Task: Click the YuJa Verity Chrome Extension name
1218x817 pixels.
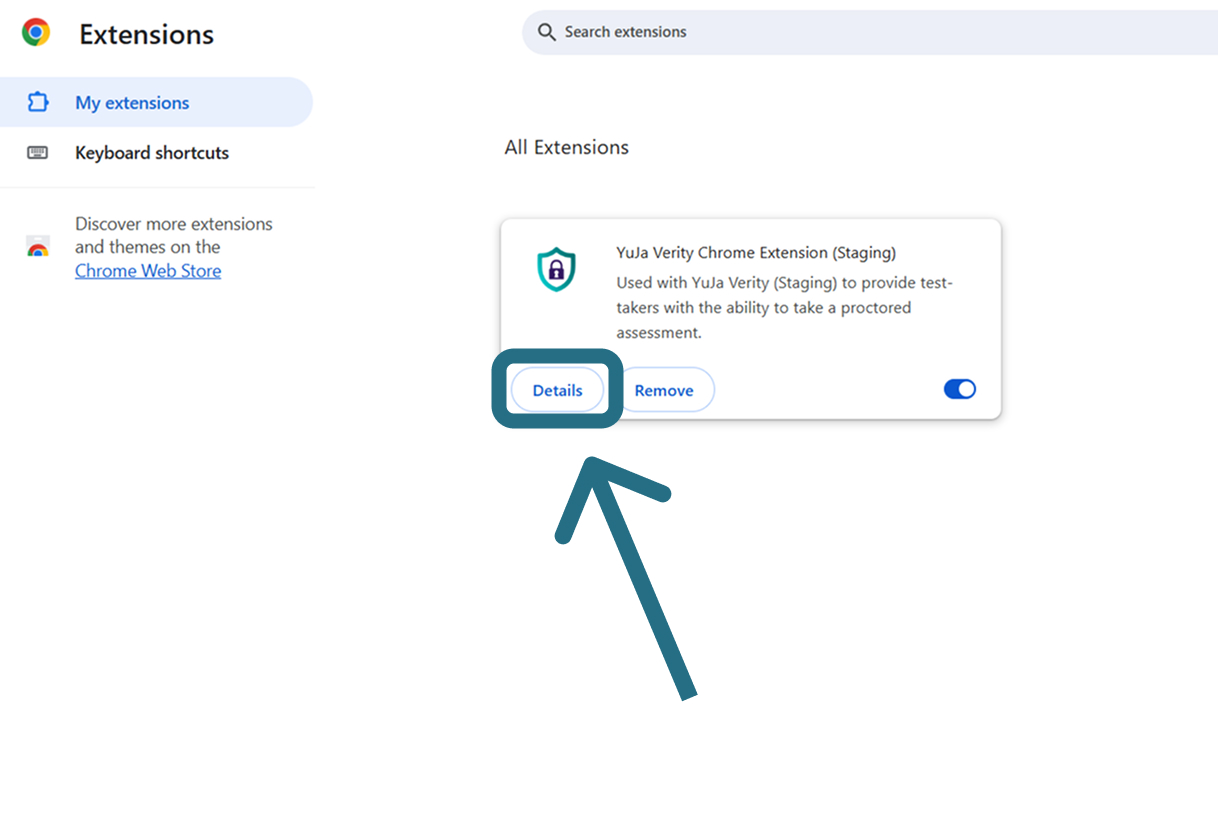Action: pos(756,253)
